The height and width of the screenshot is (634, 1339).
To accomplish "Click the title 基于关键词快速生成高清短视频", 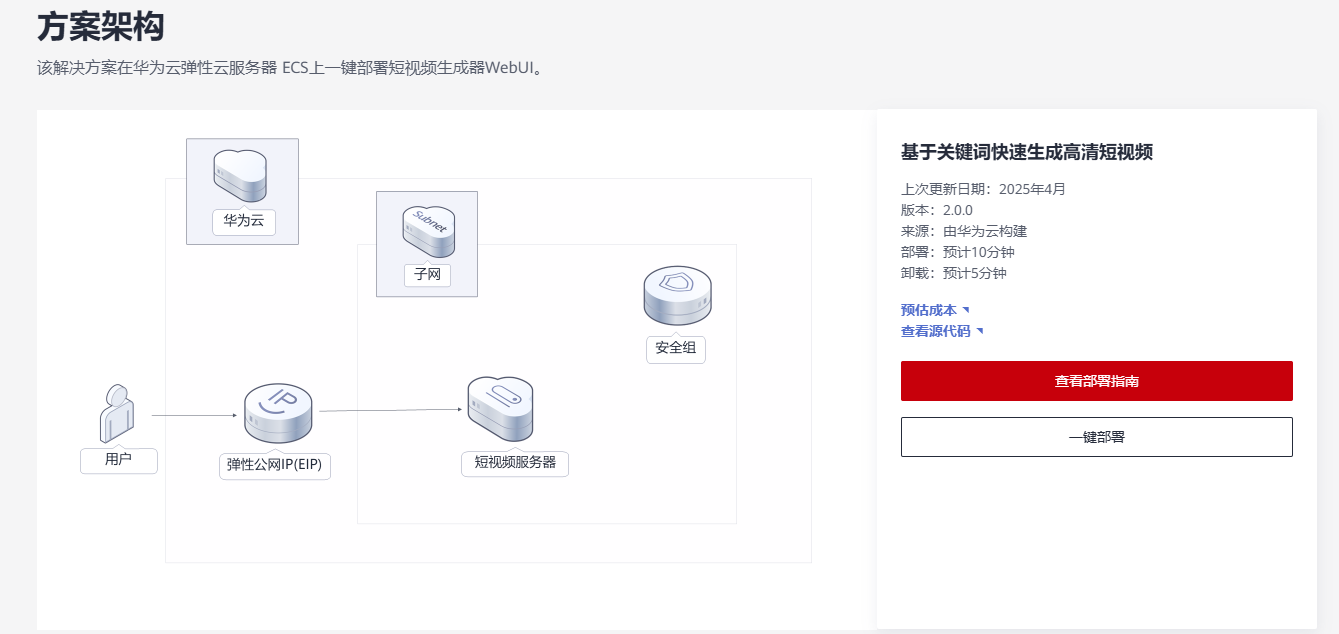I will pyautogui.click(x=1027, y=152).
